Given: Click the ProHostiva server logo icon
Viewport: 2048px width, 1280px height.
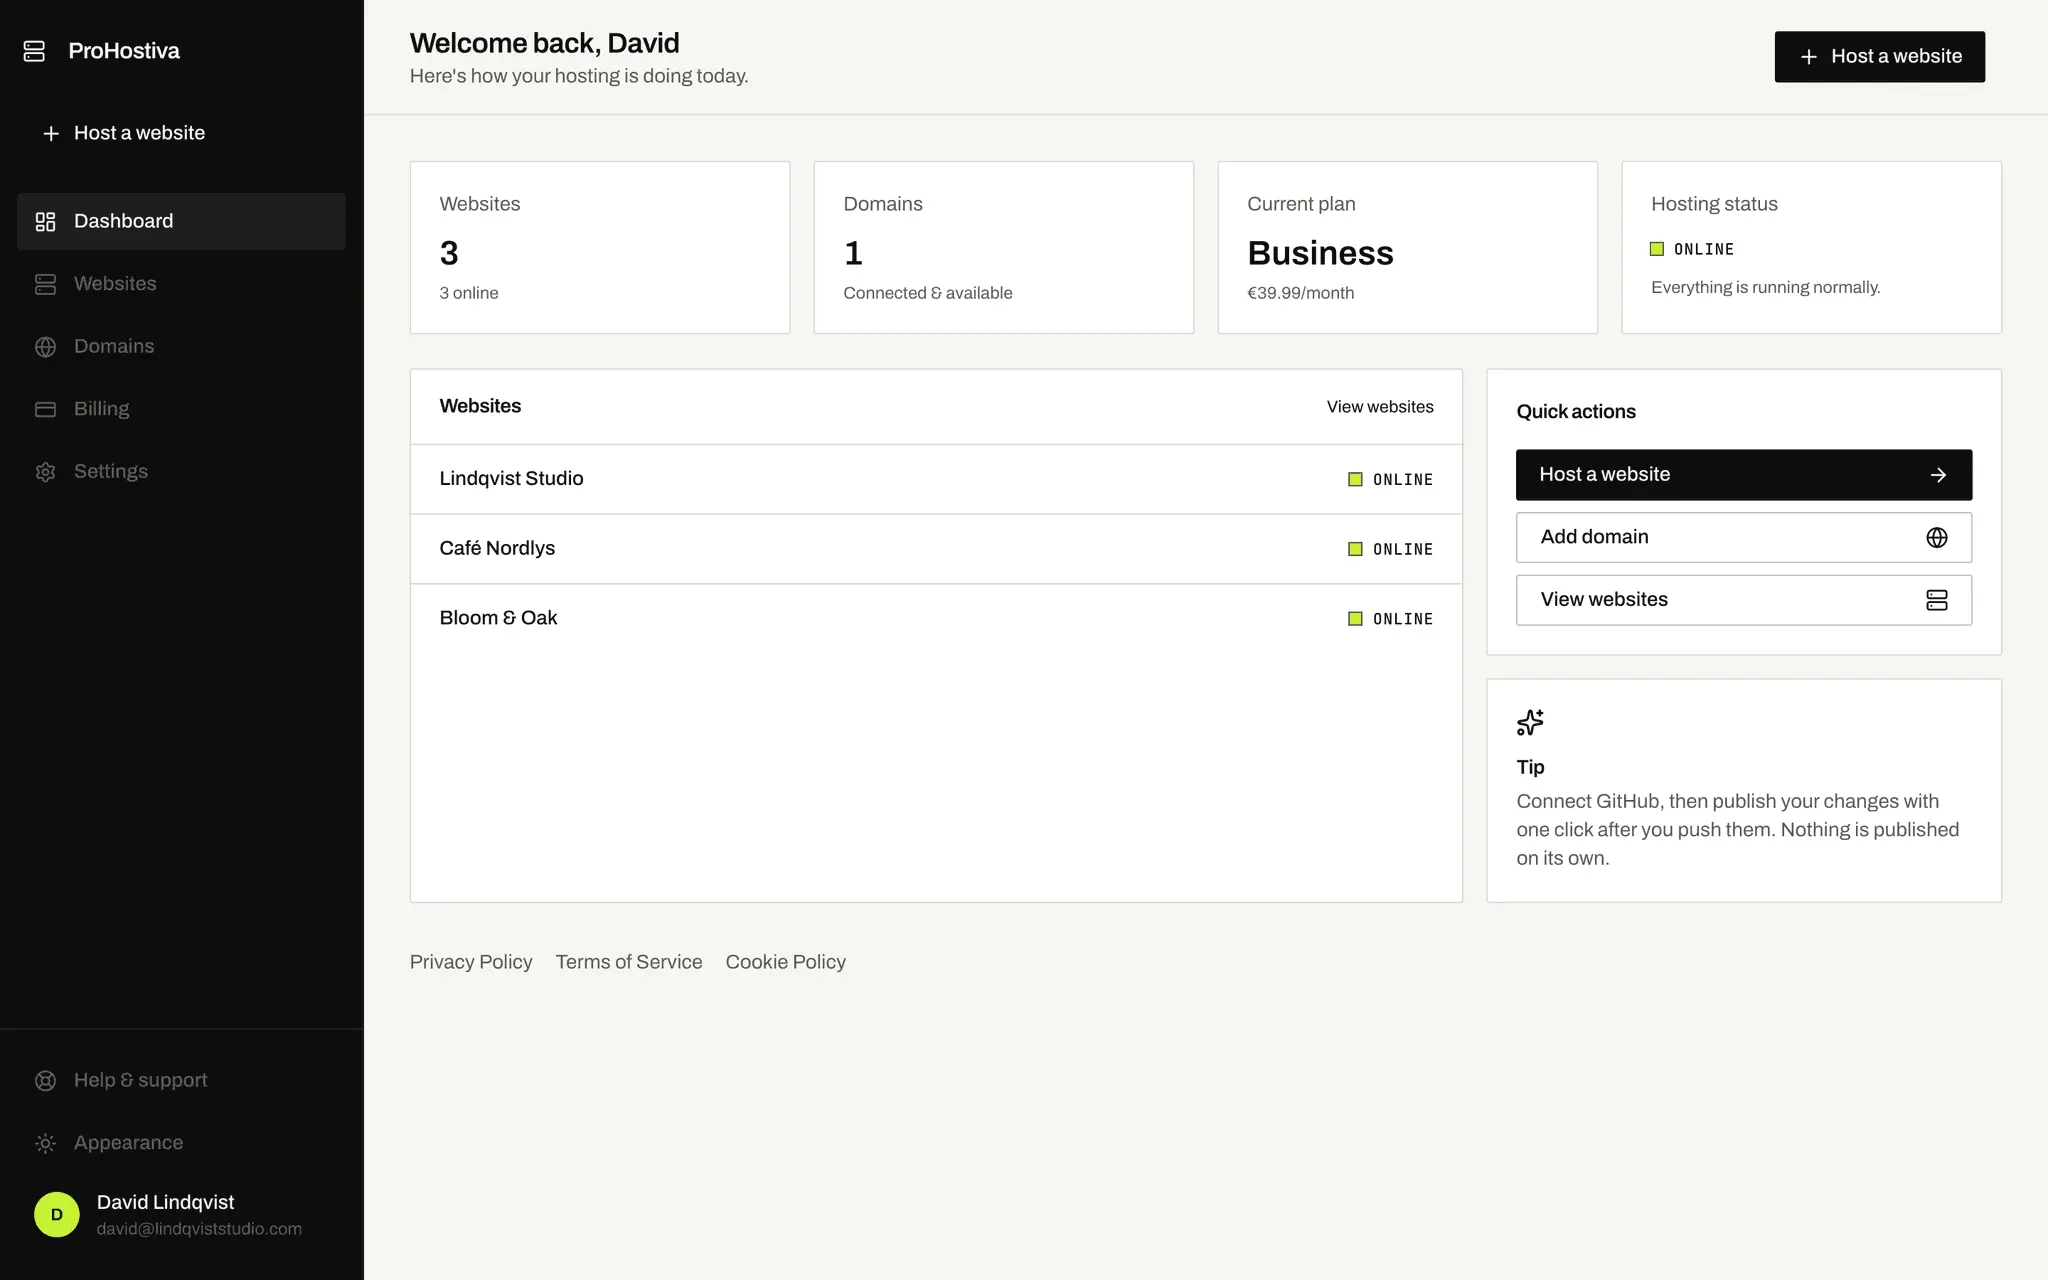Looking at the screenshot, I should tap(34, 51).
